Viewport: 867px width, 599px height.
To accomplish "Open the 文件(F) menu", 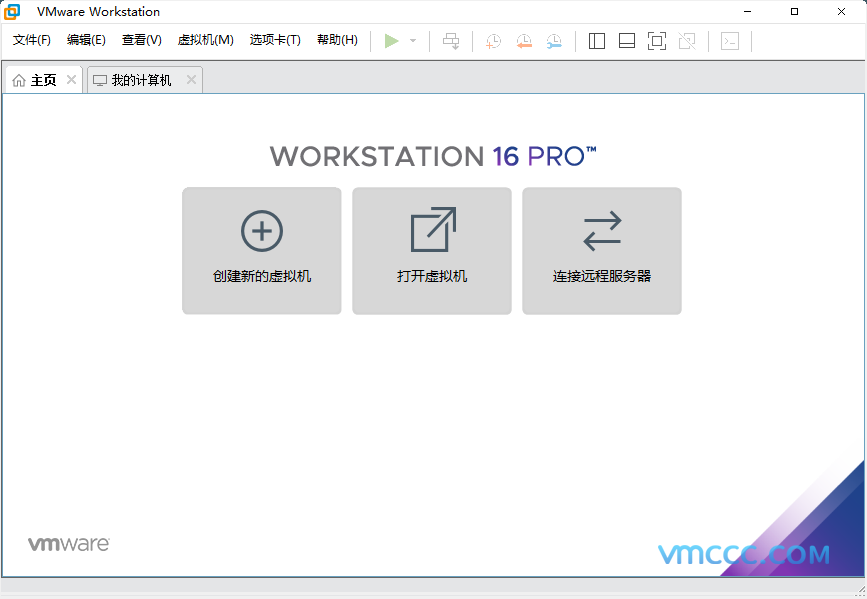I will click(x=32, y=40).
